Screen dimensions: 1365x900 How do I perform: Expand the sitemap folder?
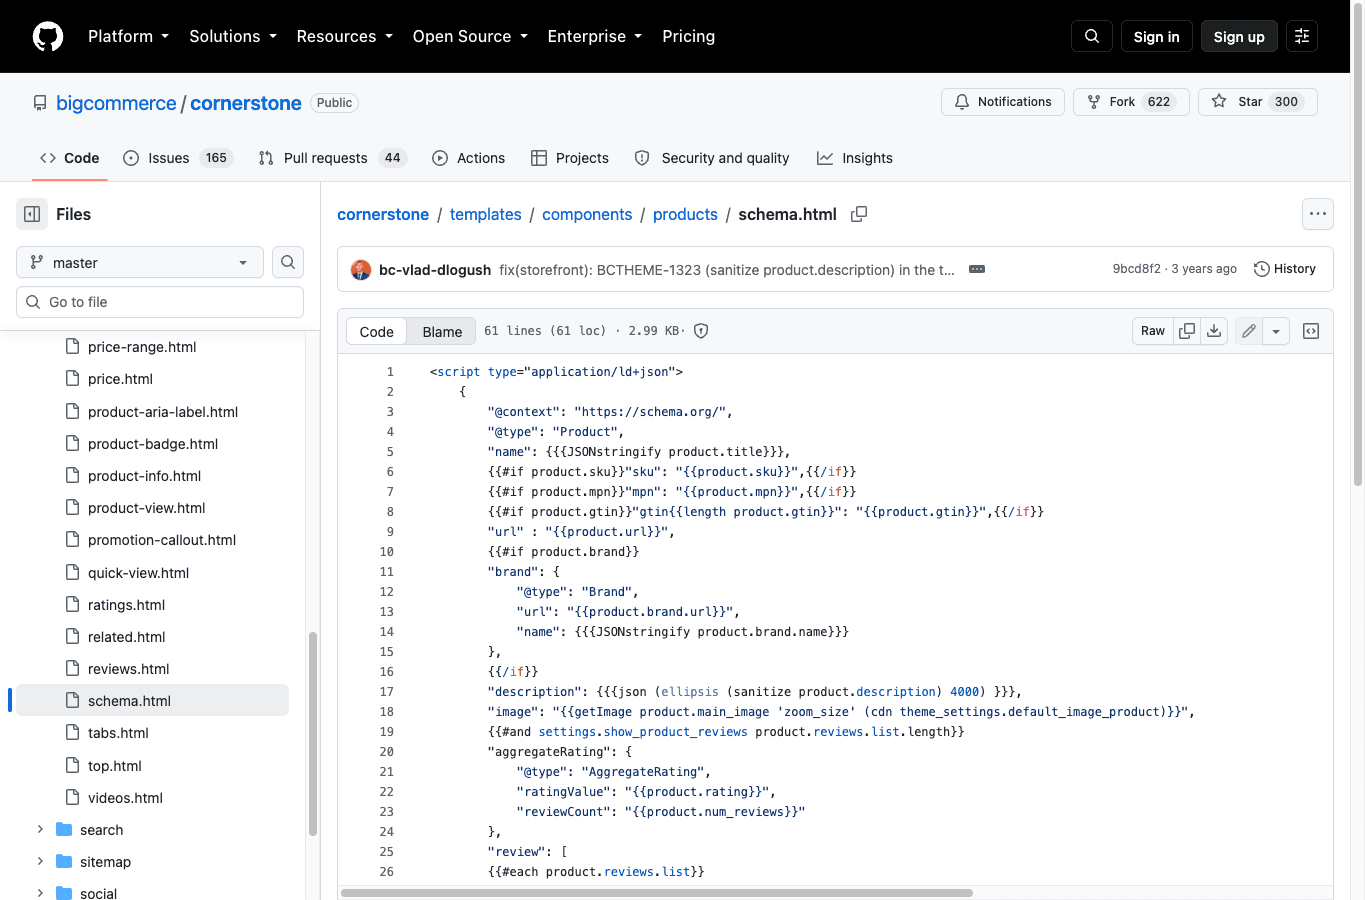coord(40,862)
